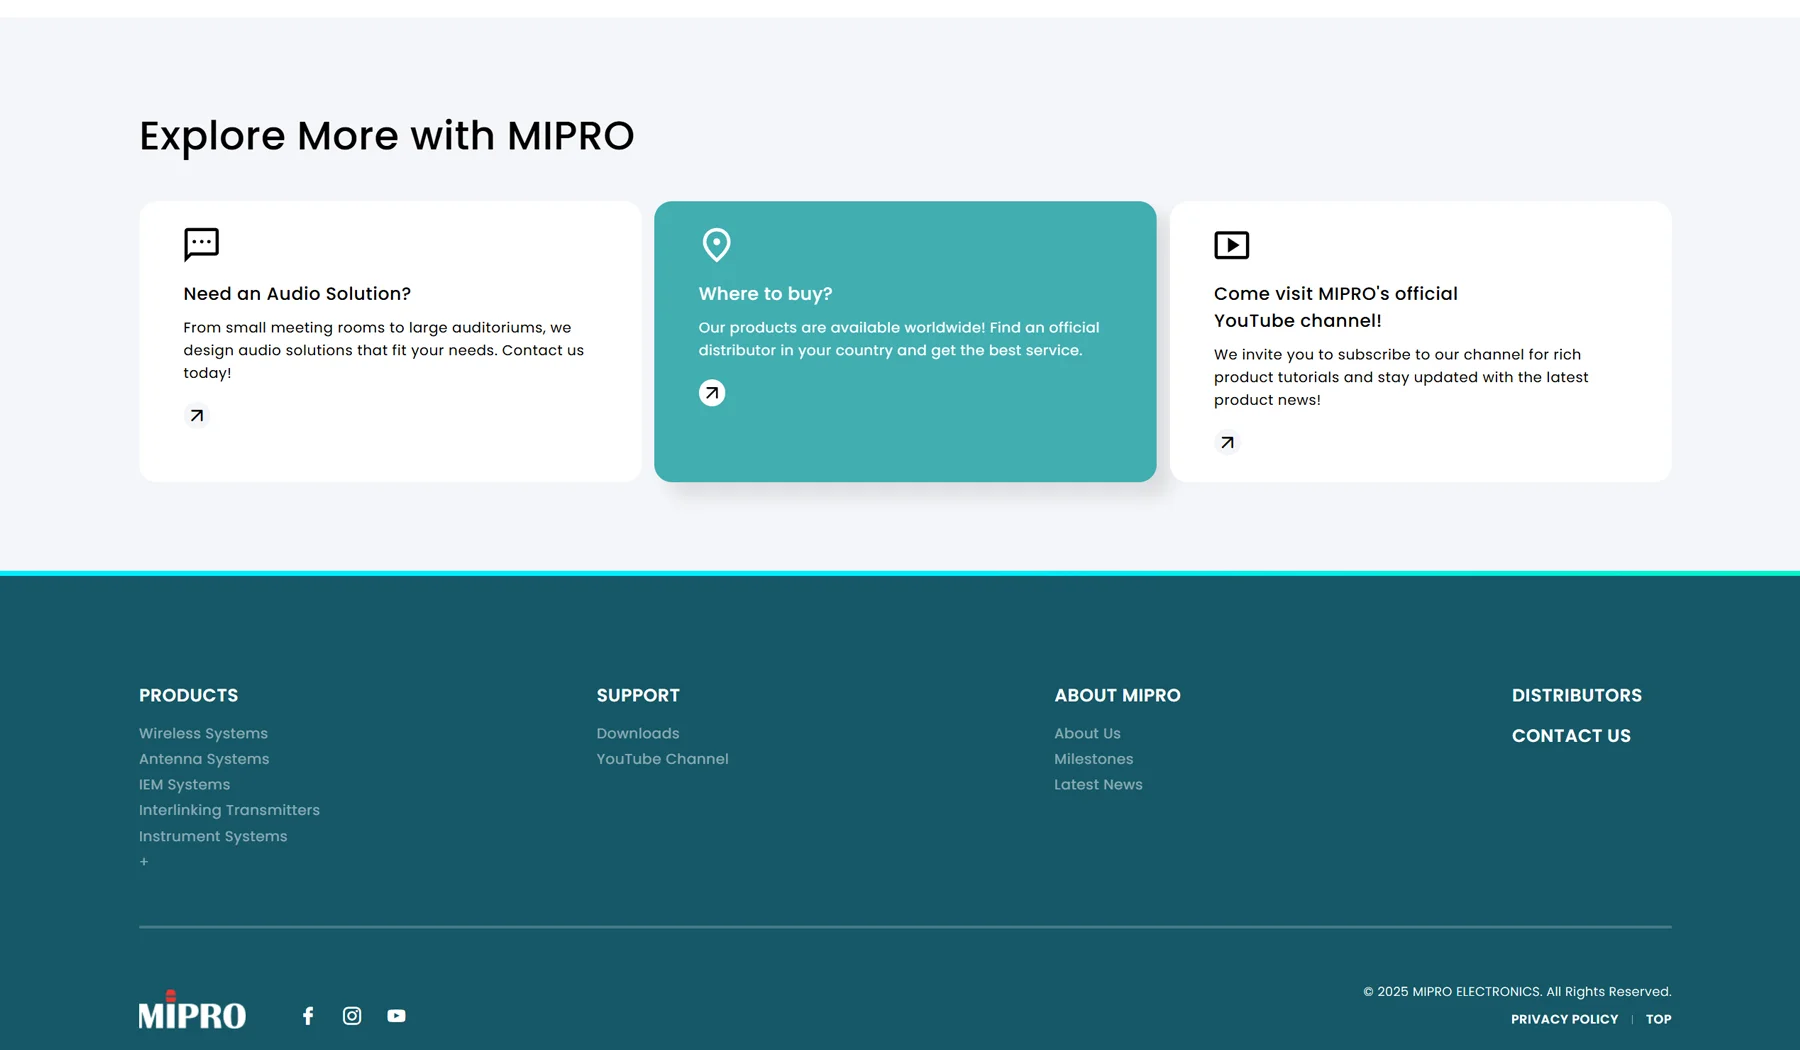1800x1050 pixels.
Task: Expand the Products list with the plus sign
Action: point(144,862)
